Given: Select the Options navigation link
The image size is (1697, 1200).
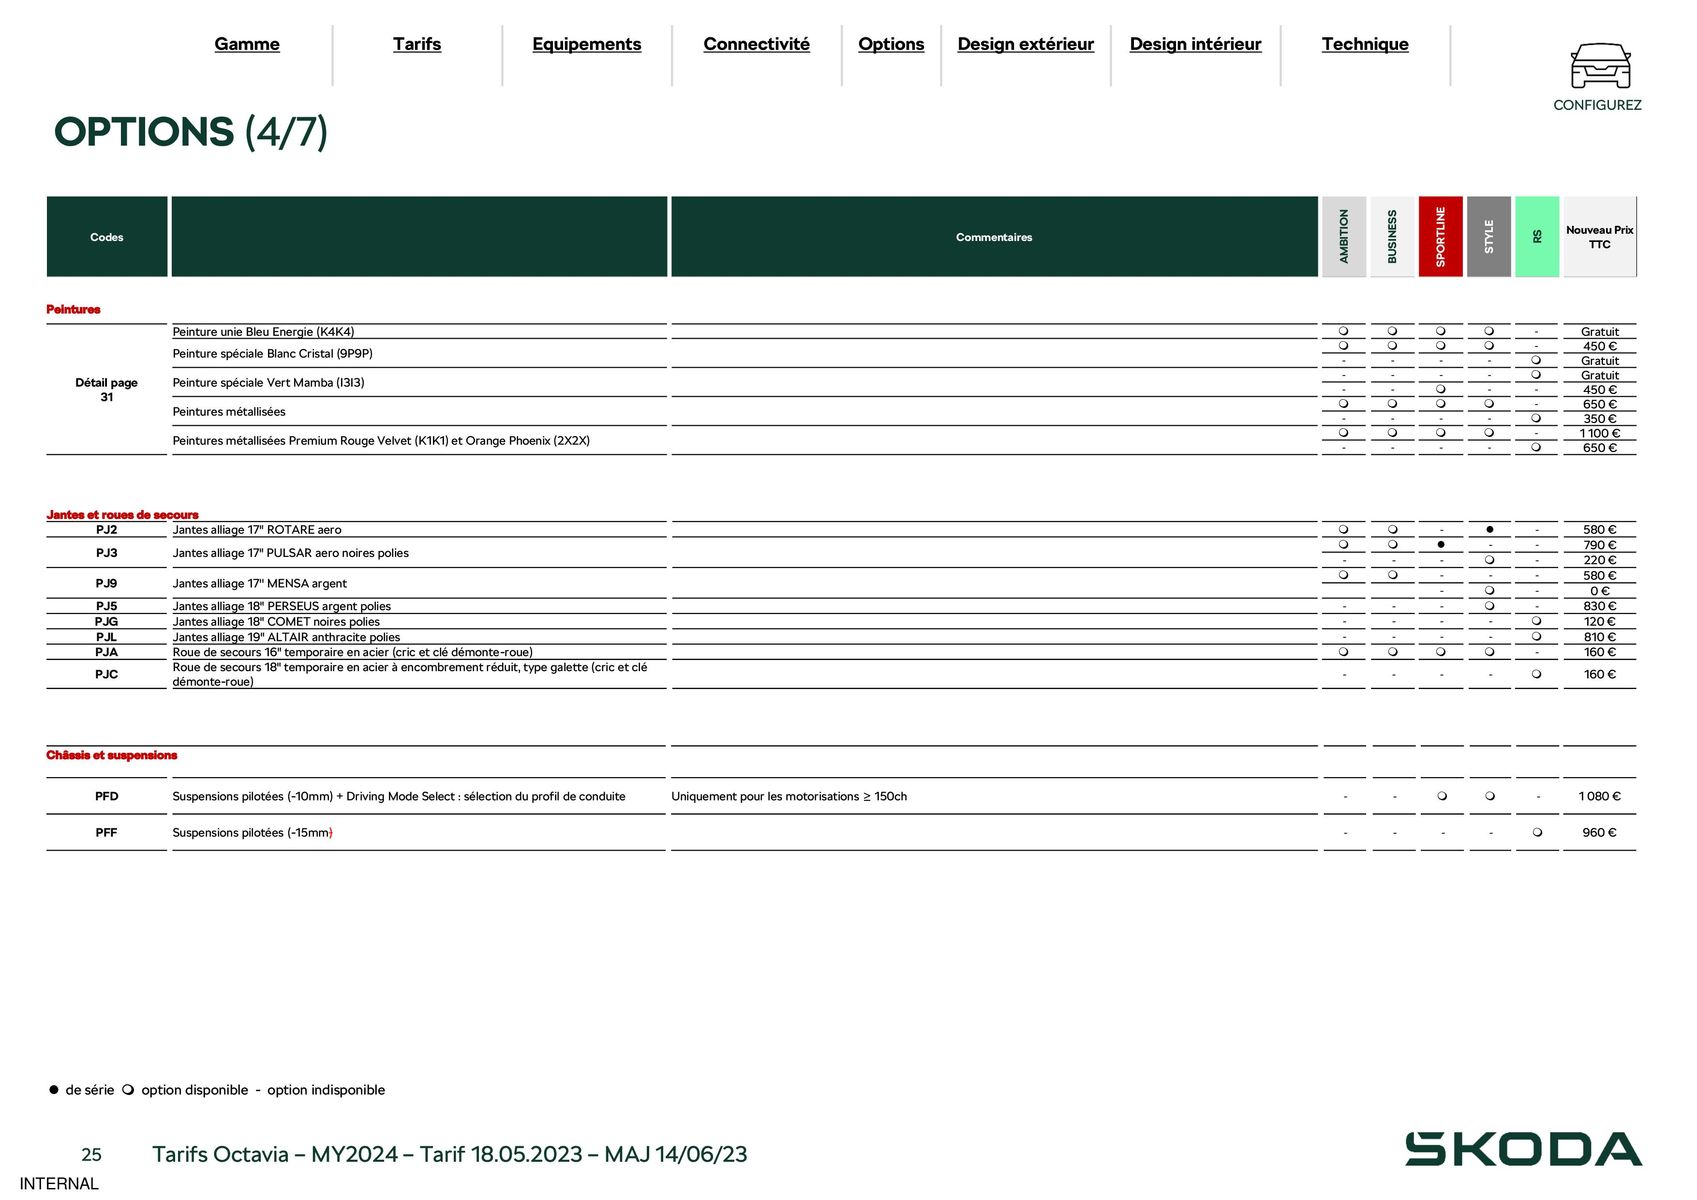Looking at the screenshot, I should (x=891, y=44).
